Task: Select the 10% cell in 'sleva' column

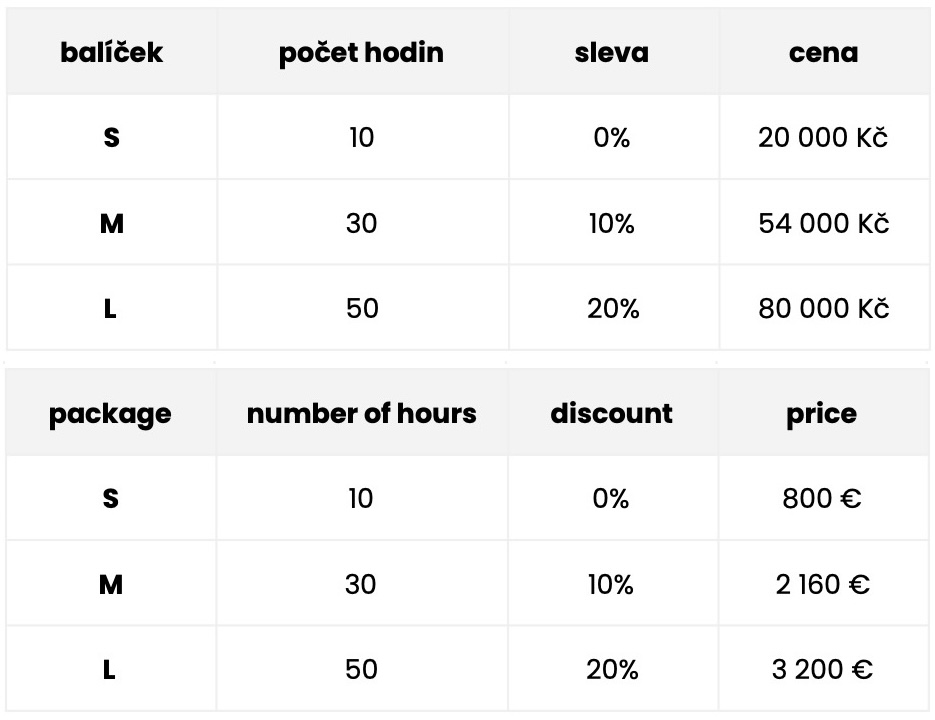Action: click(614, 223)
